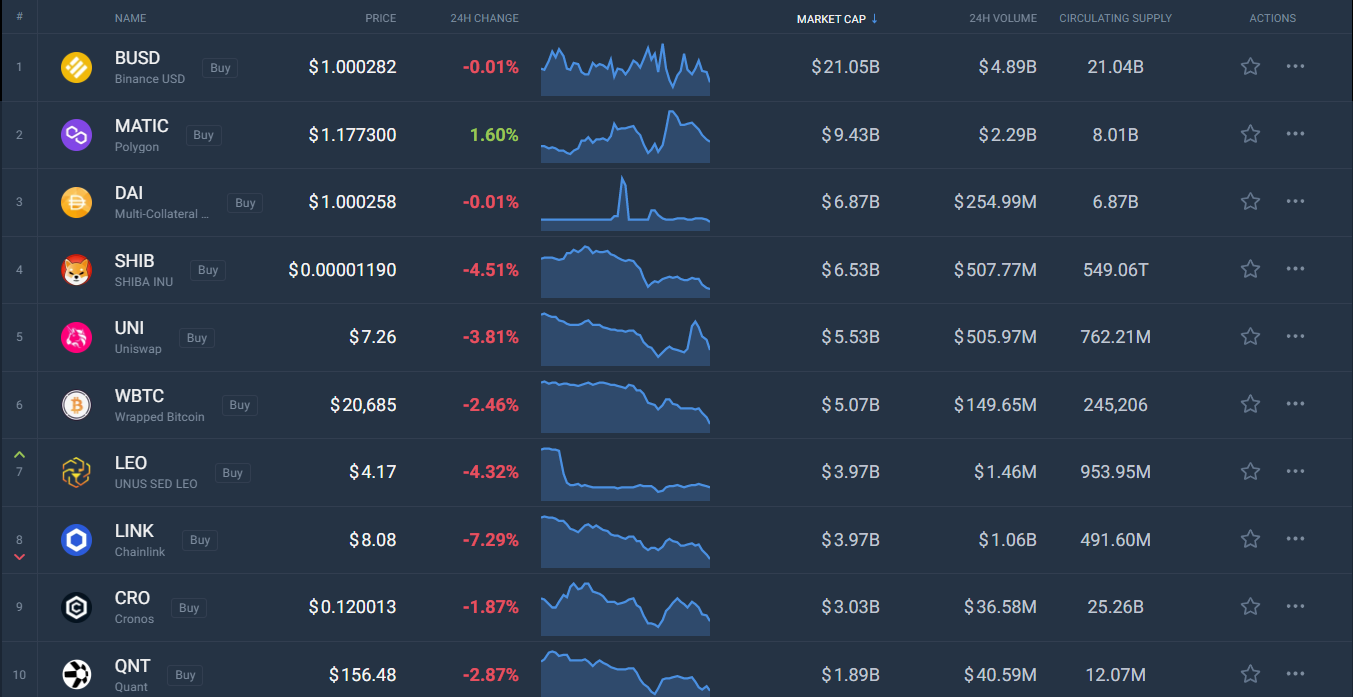Favorite MATIC with the star
Viewport: 1353px width, 697px height.
coord(1250,134)
